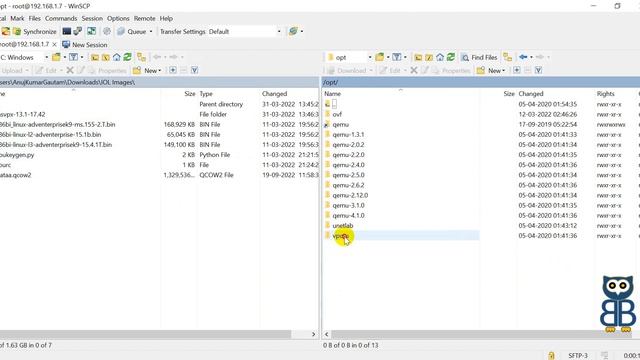Select the qemu-1.3.1 folder
This screenshot has width=640, height=360.
[348, 135]
